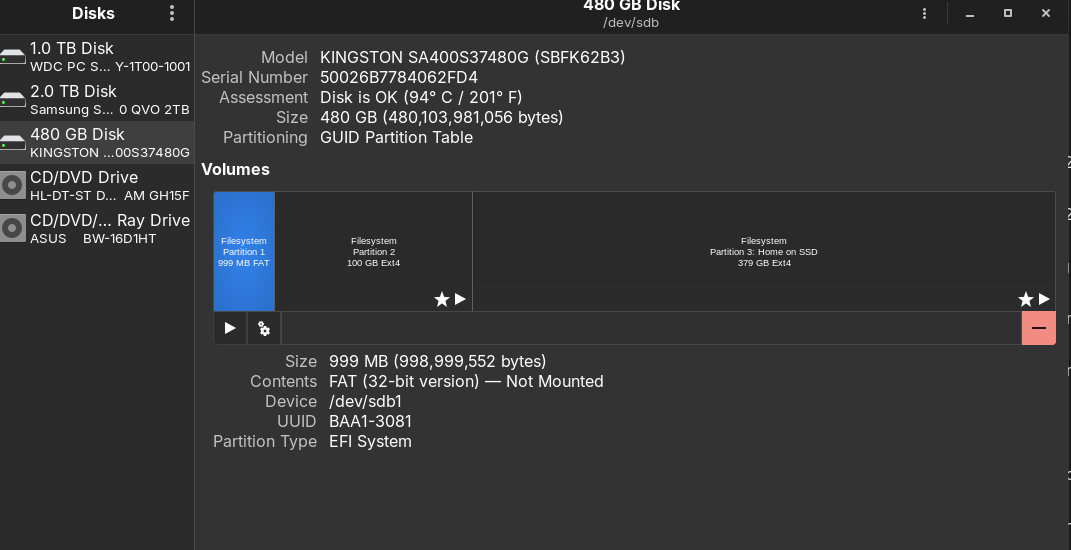
Task: Click the 2.0 TB disk drive icon
Action: point(13,100)
